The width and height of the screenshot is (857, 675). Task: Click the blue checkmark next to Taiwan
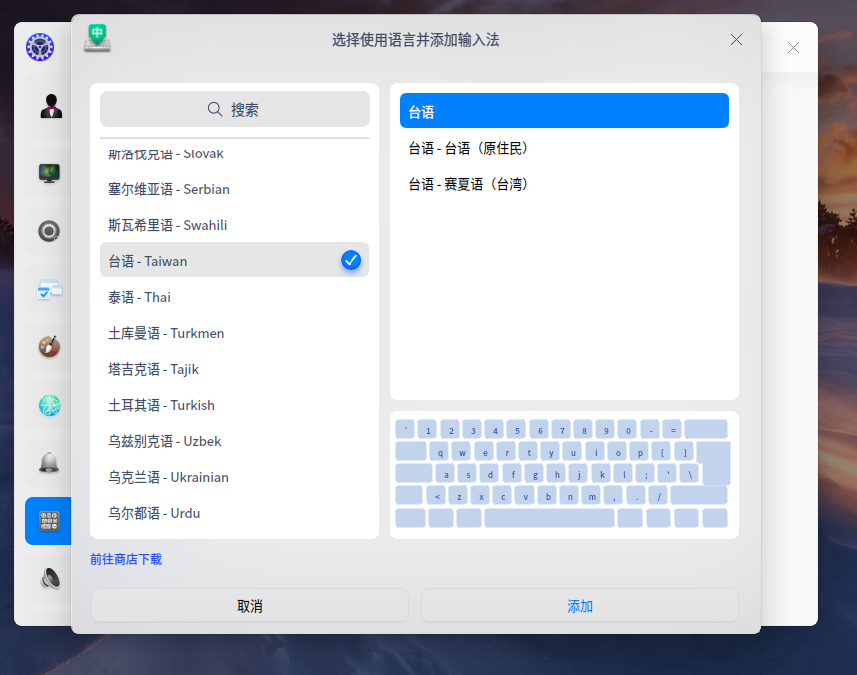click(351, 260)
